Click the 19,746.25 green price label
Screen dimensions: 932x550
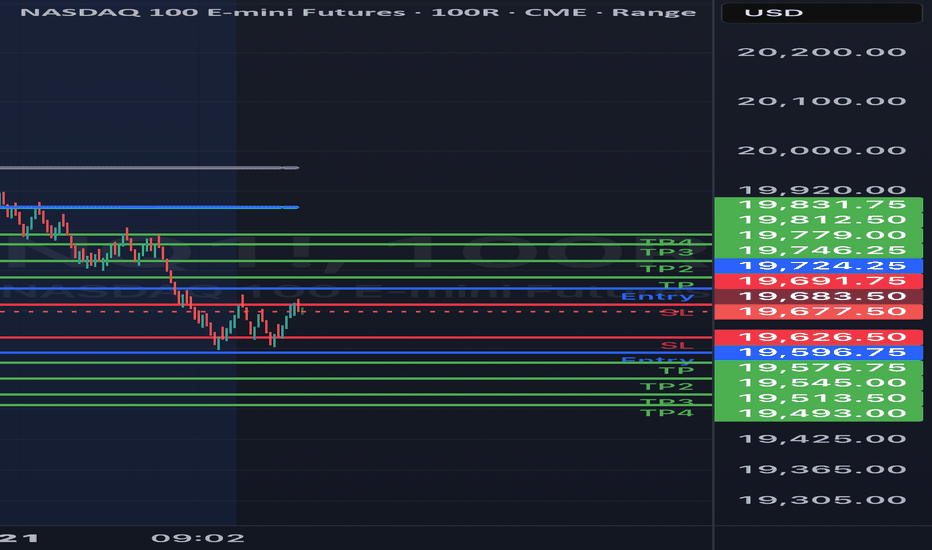(x=818, y=250)
